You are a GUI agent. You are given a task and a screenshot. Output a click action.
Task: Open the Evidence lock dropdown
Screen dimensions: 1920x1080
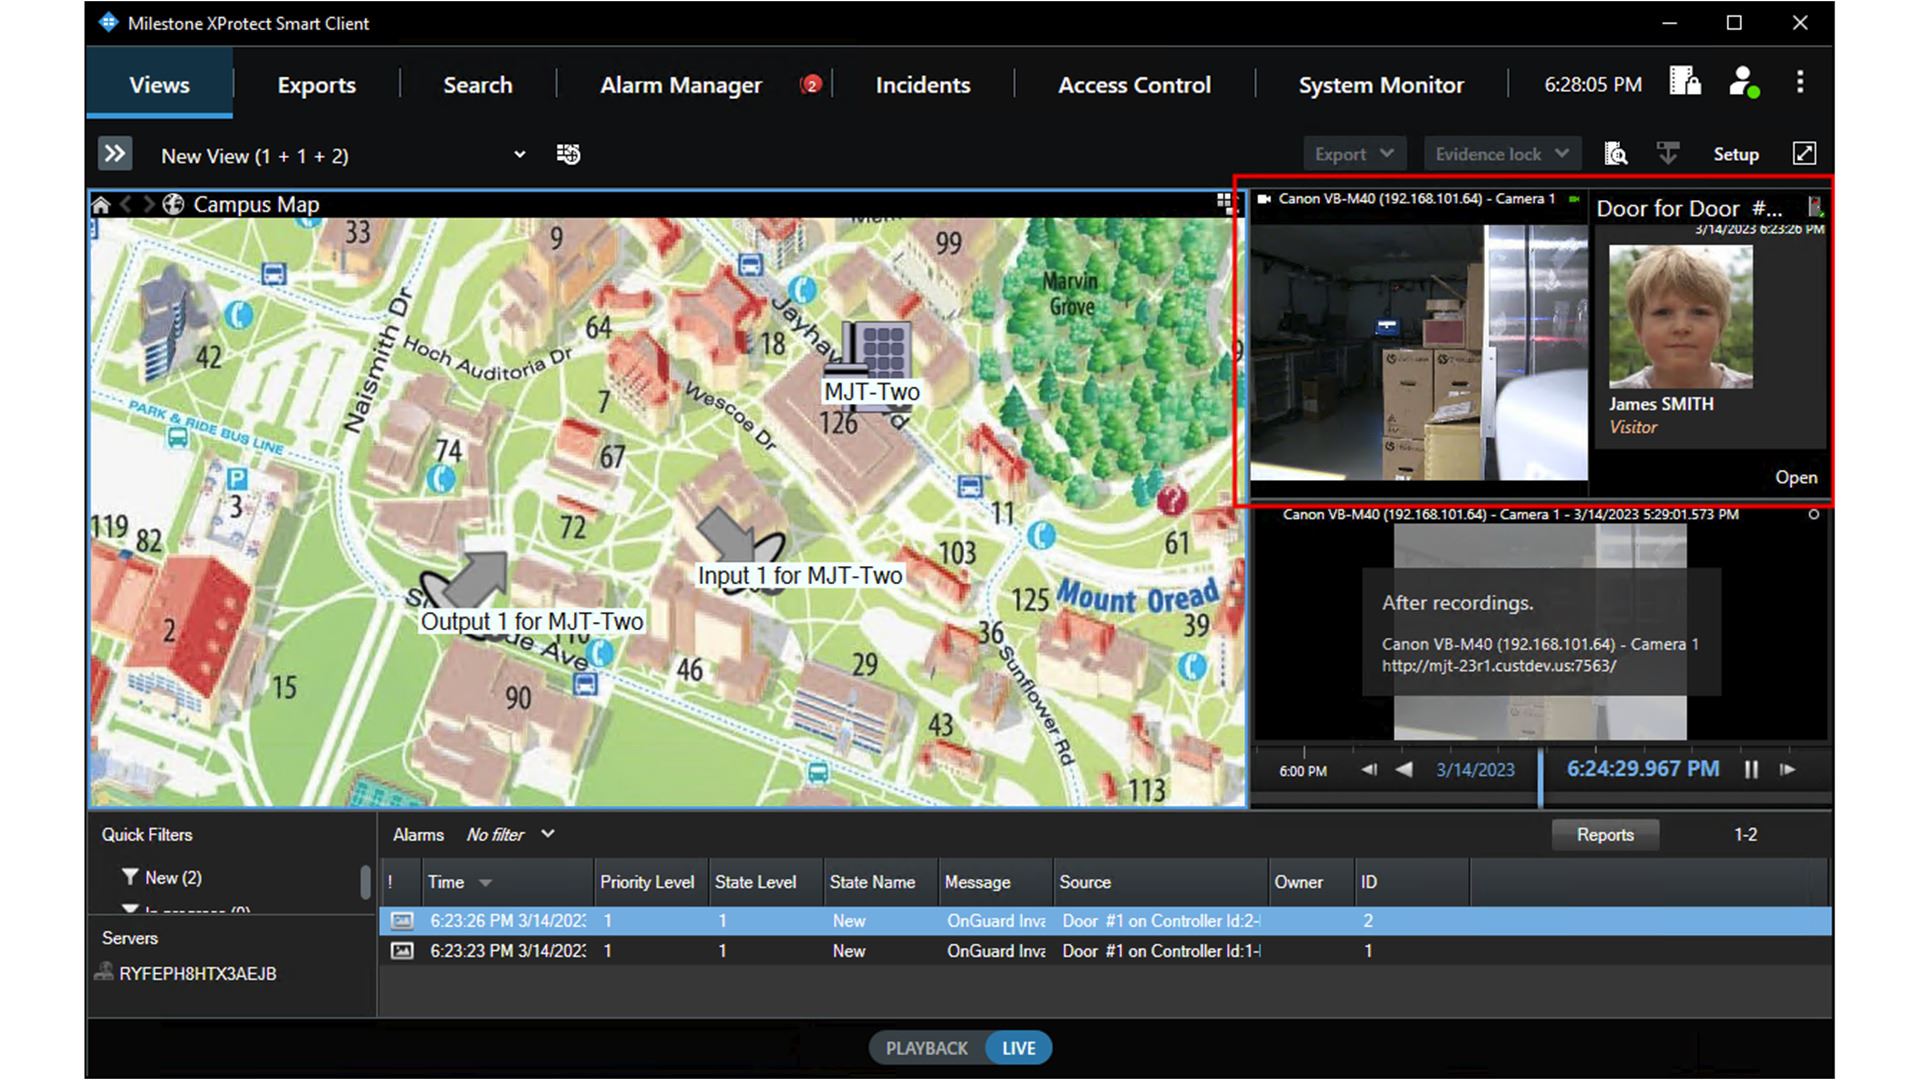tap(1501, 154)
